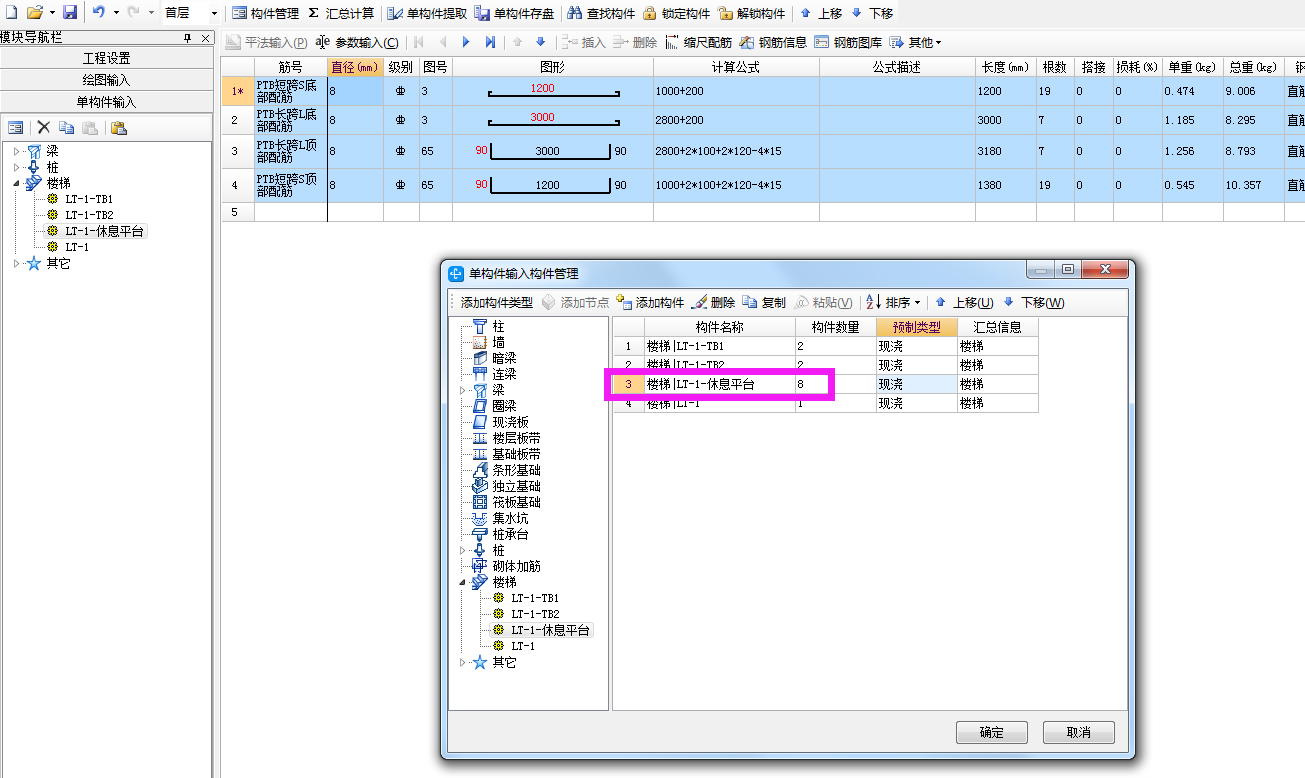
Task: Click the Undo arrow icon
Action: point(98,12)
